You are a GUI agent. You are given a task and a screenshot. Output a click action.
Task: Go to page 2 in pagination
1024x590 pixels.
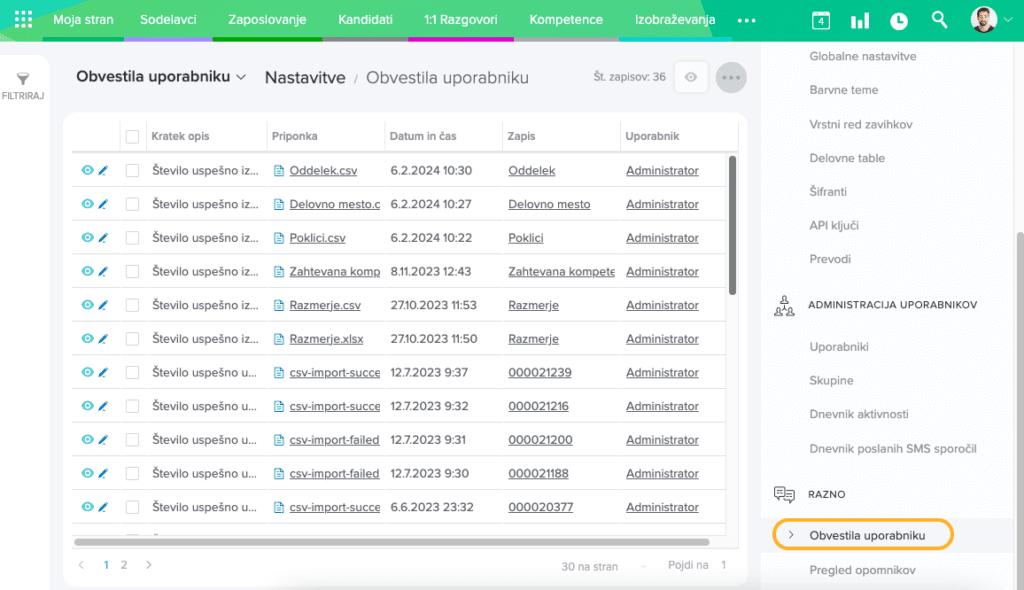point(124,565)
